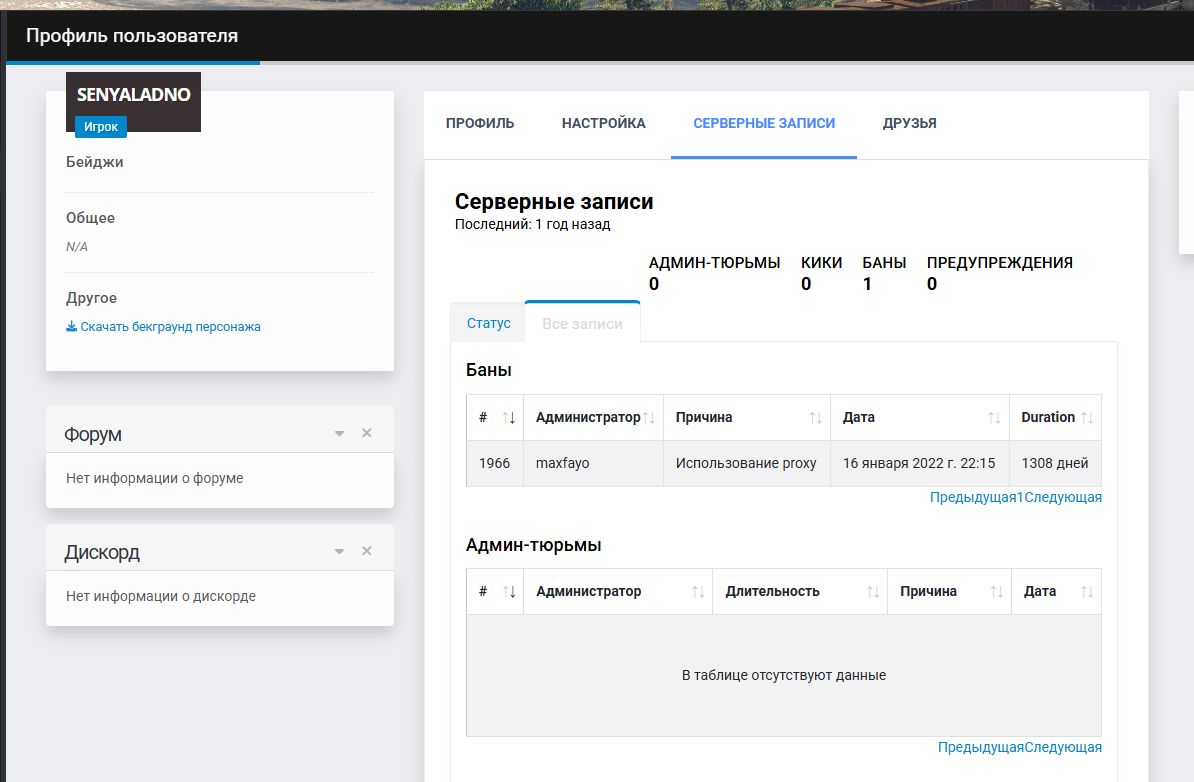The image size is (1194, 782).
Task: Sort Админ-тюрьмы table by Администратор
Action: tap(618, 592)
